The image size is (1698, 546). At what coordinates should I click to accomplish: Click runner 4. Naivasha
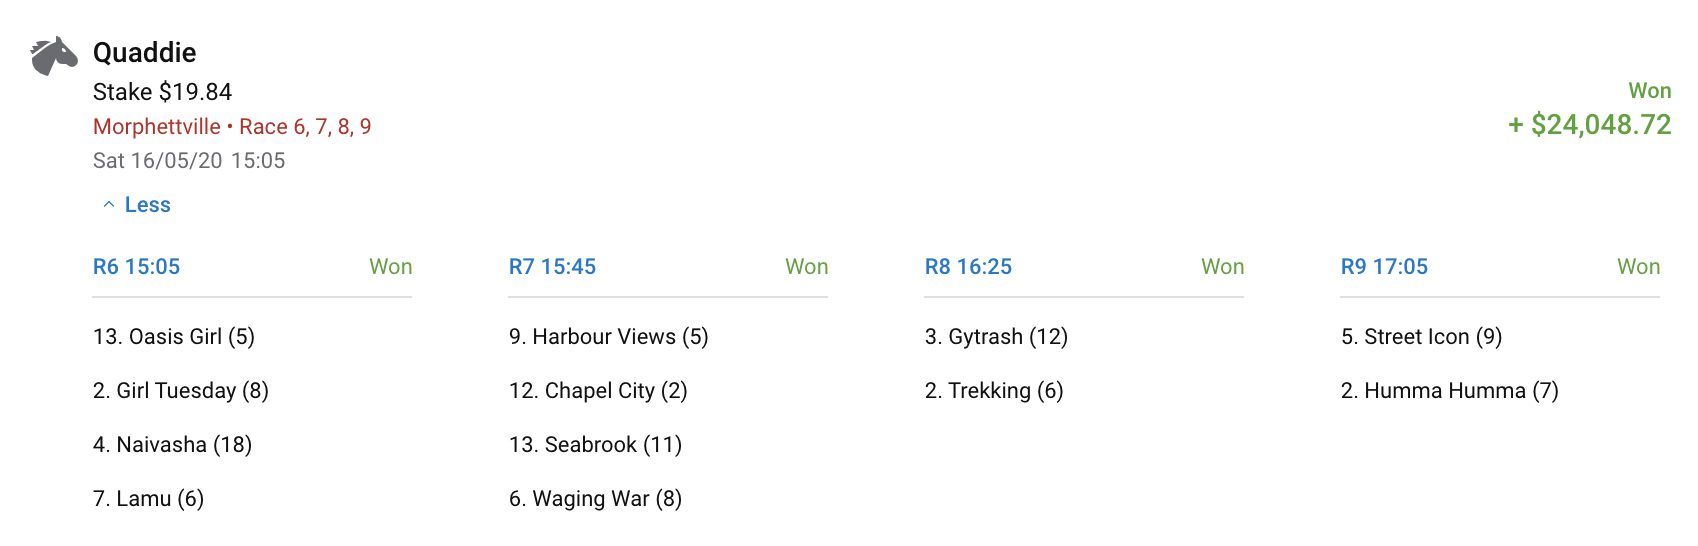click(x=172, y=445)
